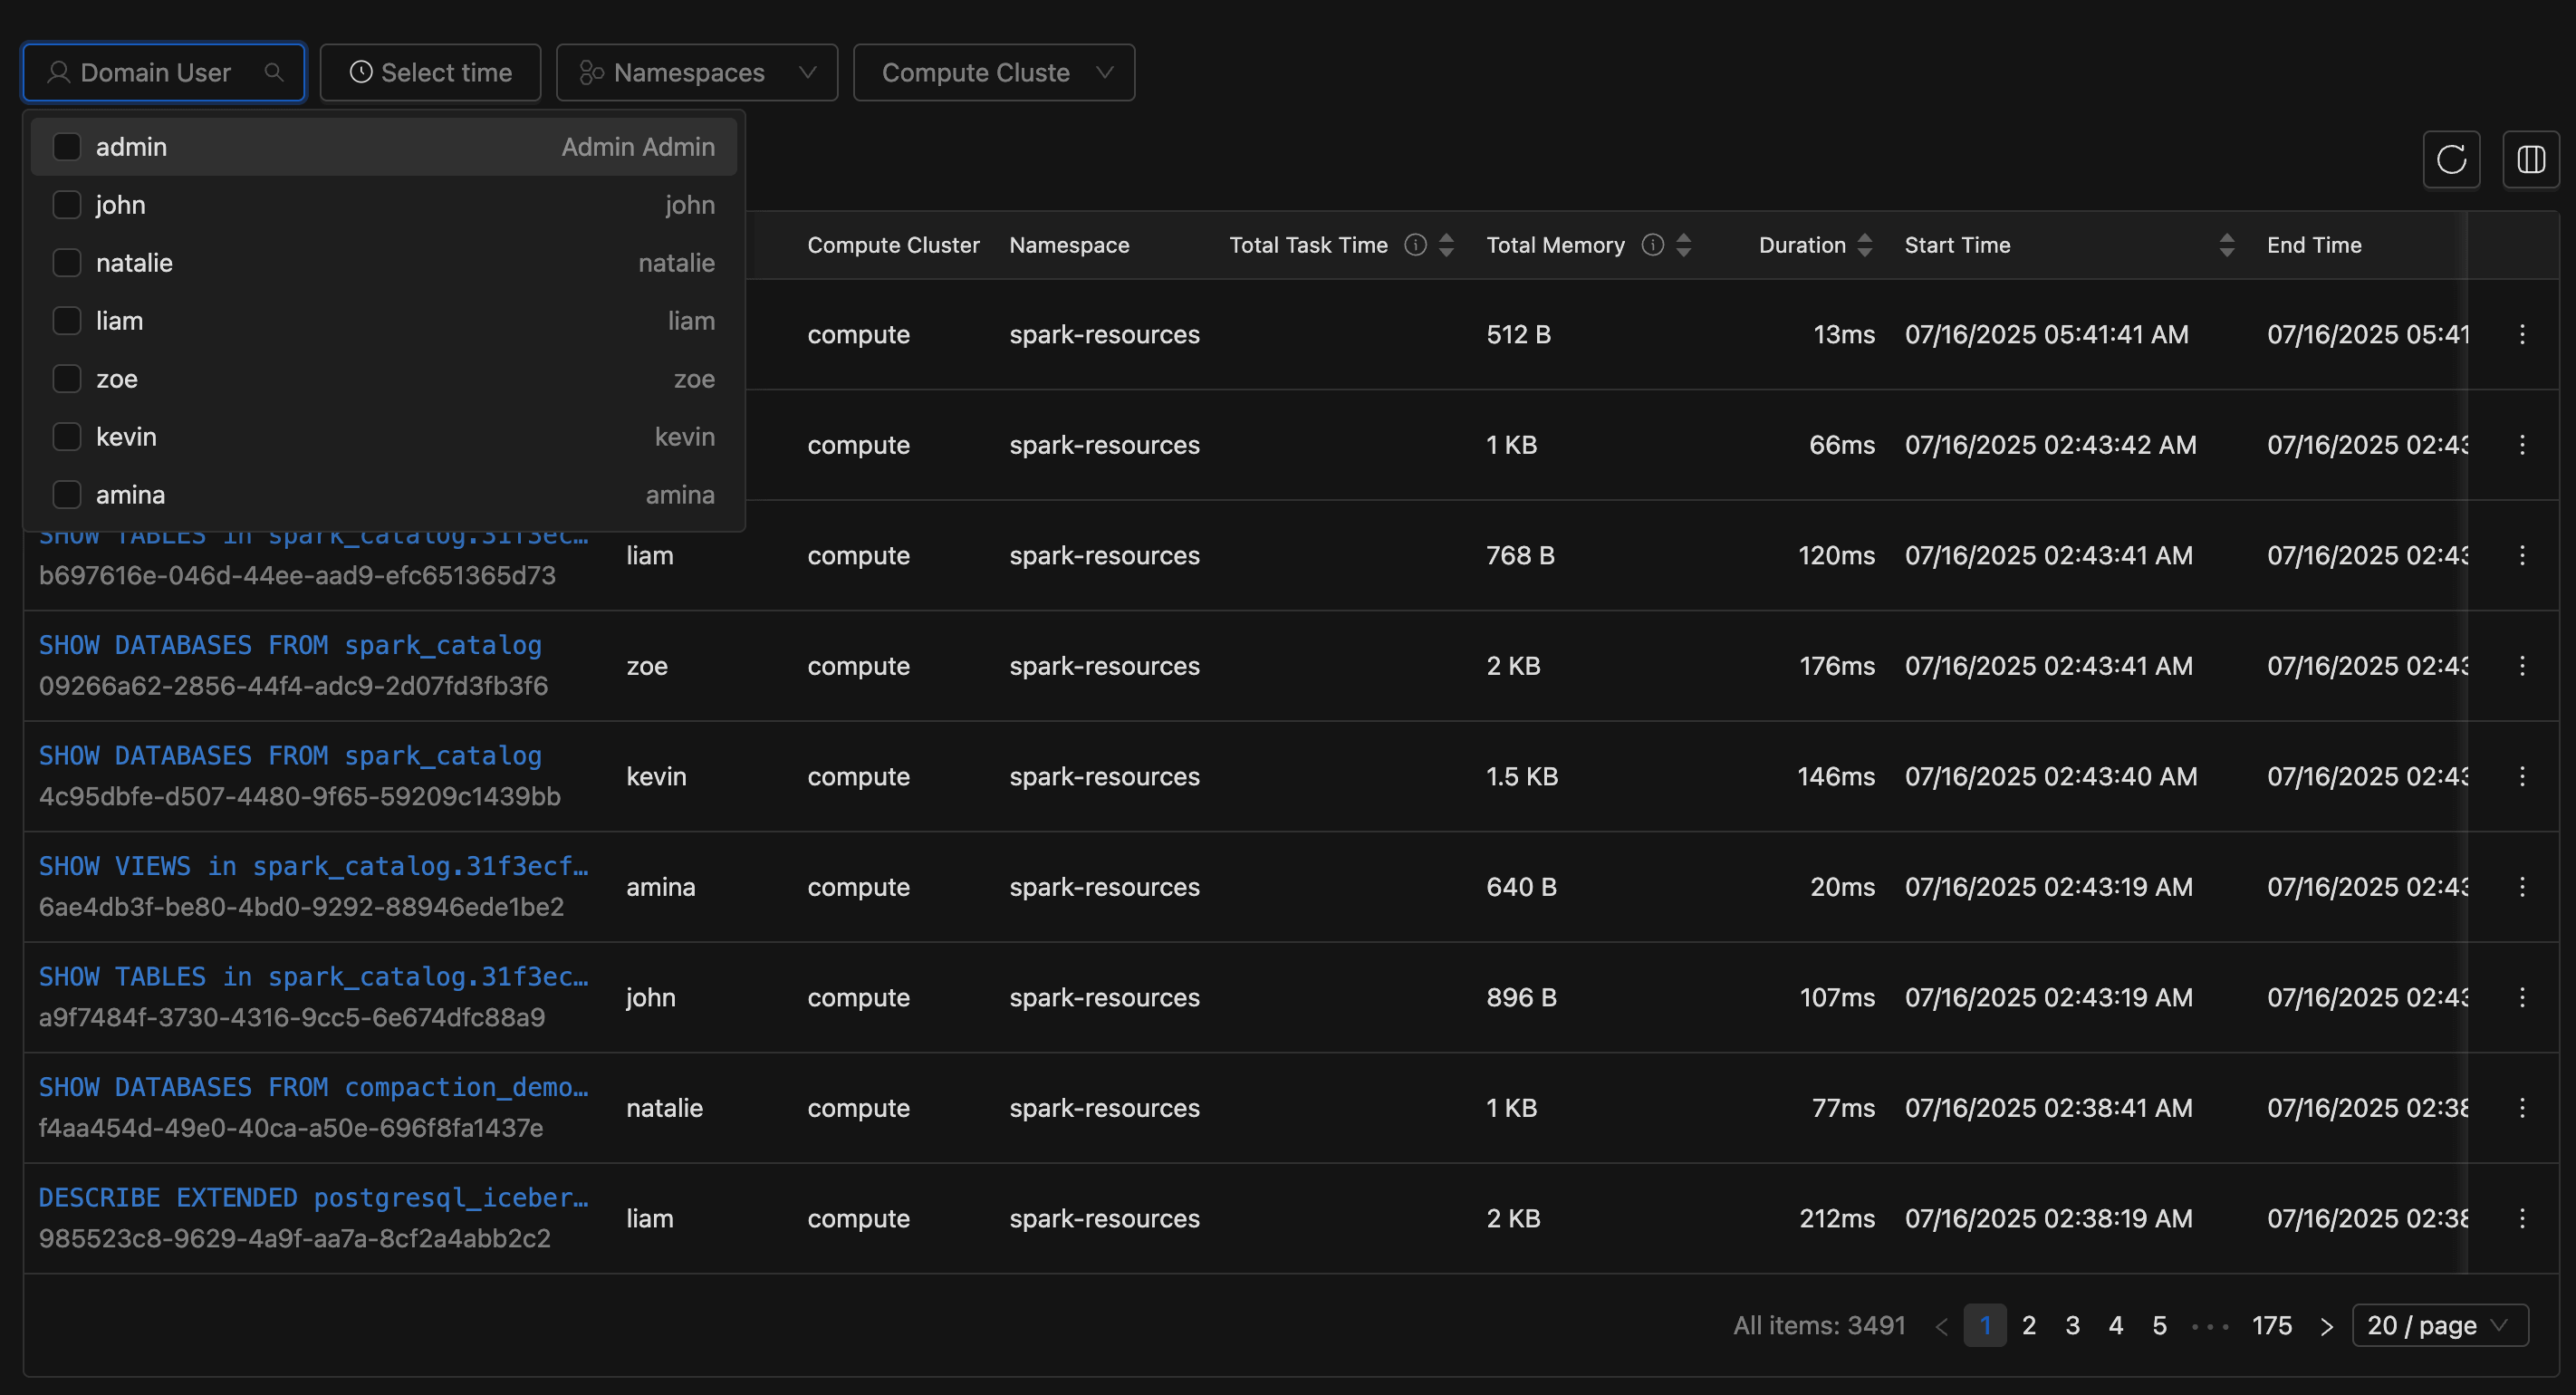
Task: Expand the Namespaces dropdown
Action: (697, 72)
